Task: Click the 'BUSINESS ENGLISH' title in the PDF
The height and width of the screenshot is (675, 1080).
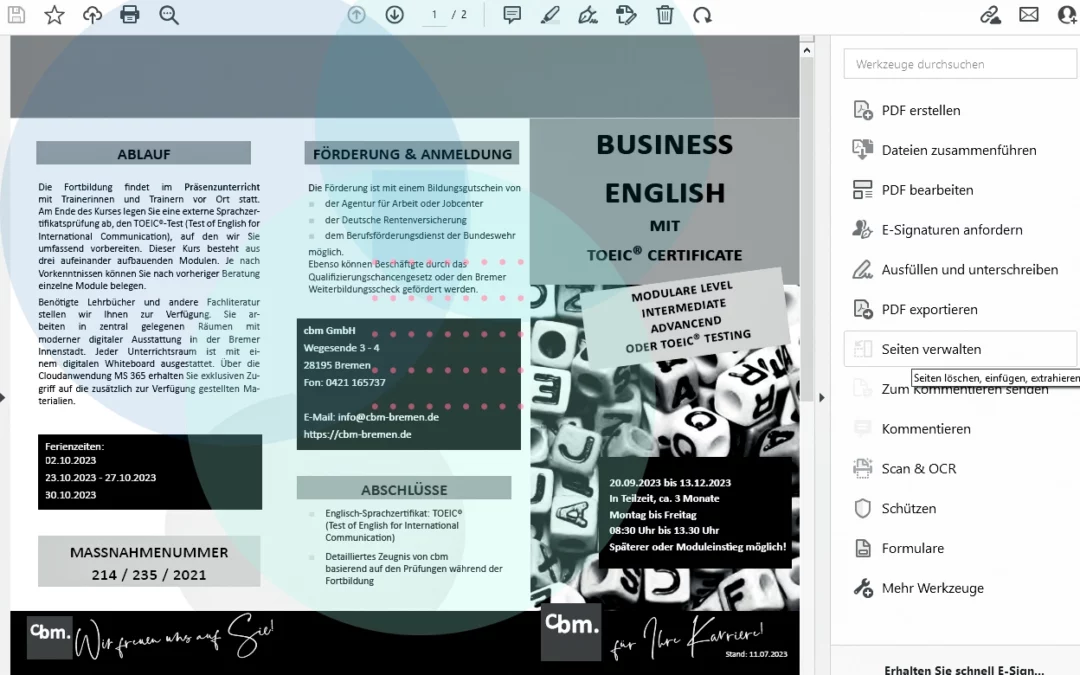Action: coord(665,169)
